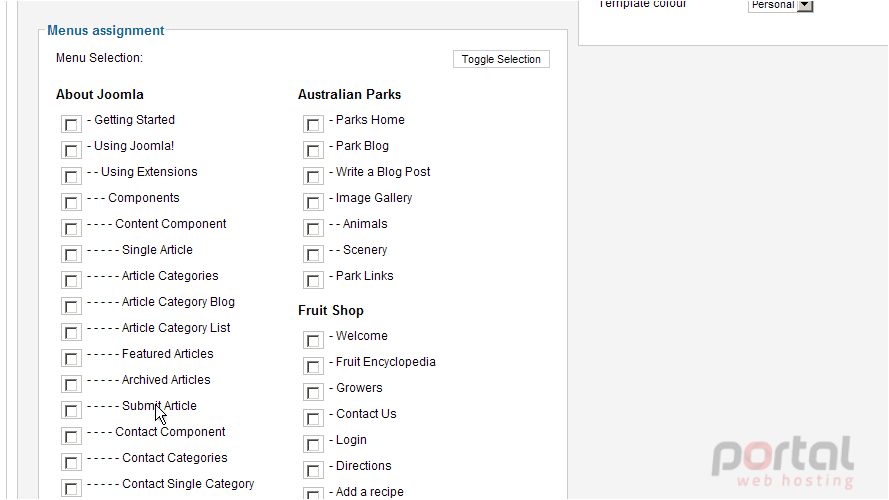Click the About Joomla heading
889x500 pixels.
click(x=100, y=95)
